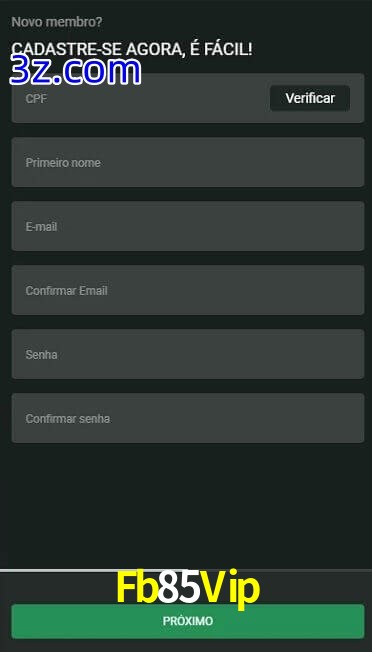The width and height of the screenshot is (372, 652).
Task: Click into the E-mail field
Action: pos(188,226)
